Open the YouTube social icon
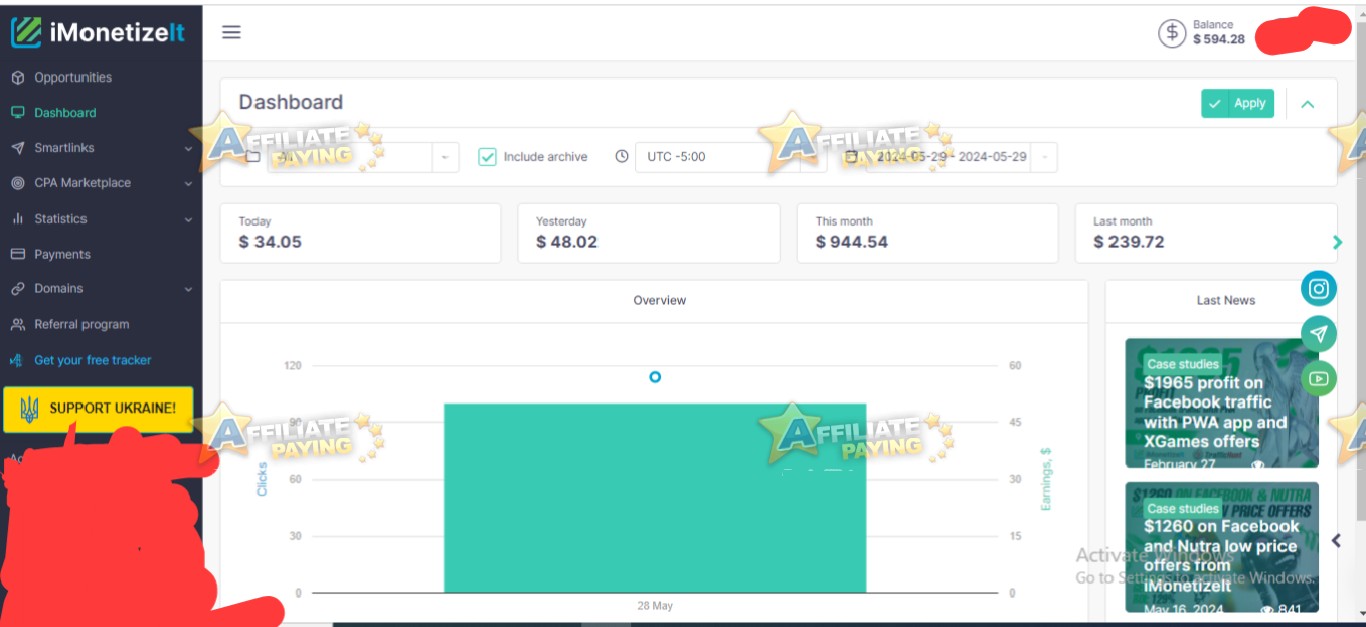 (1319, 379)
